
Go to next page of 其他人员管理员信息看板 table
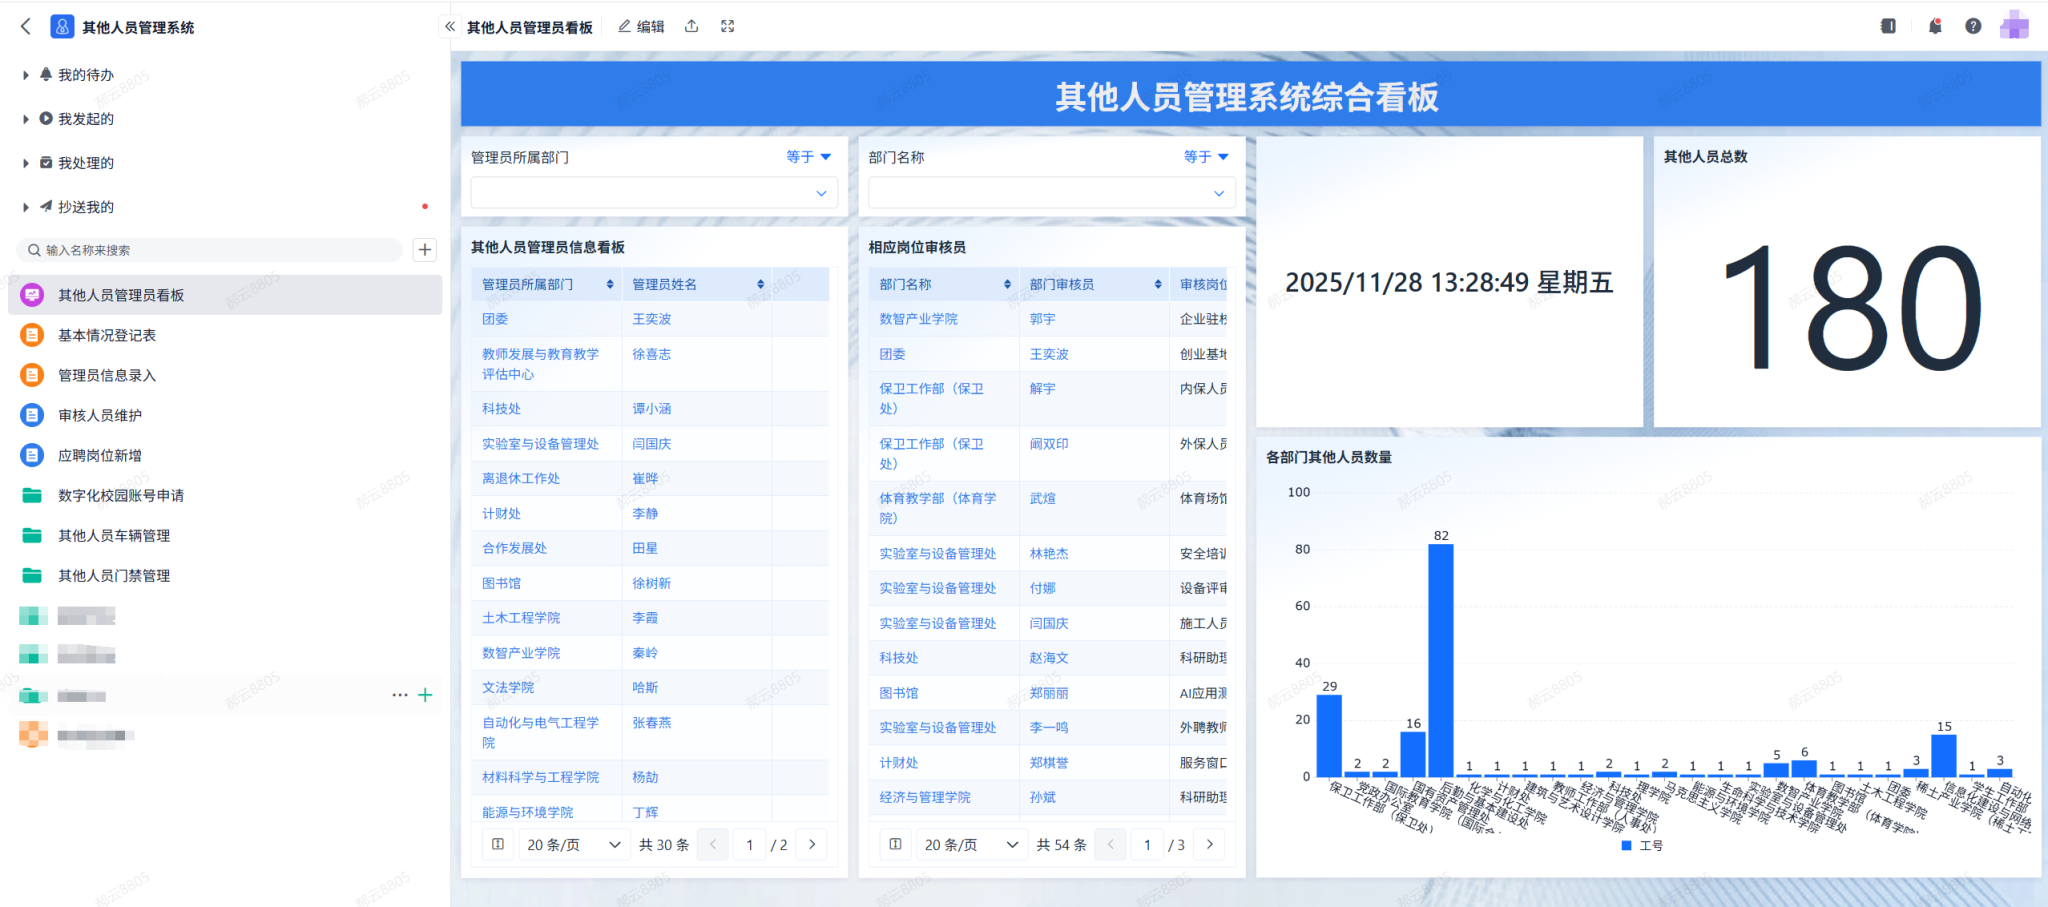(x=811, y=844)
